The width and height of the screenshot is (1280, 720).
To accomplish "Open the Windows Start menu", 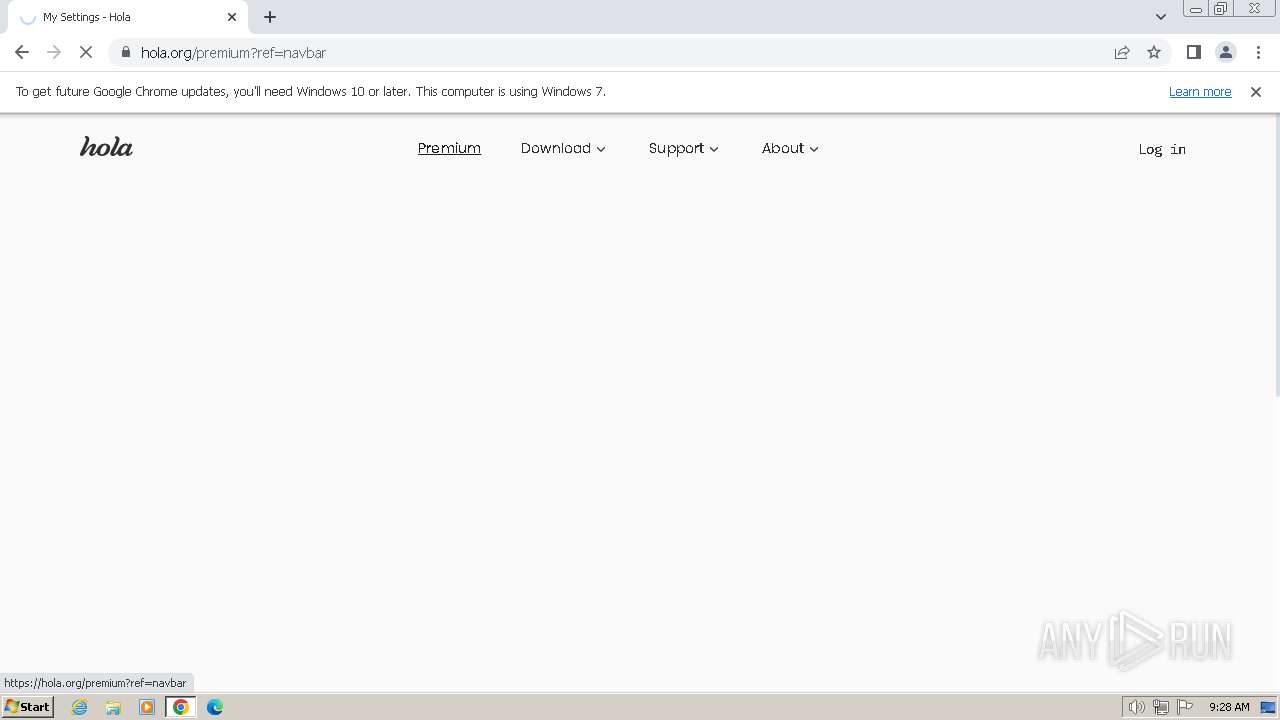I will click(27, 707).
